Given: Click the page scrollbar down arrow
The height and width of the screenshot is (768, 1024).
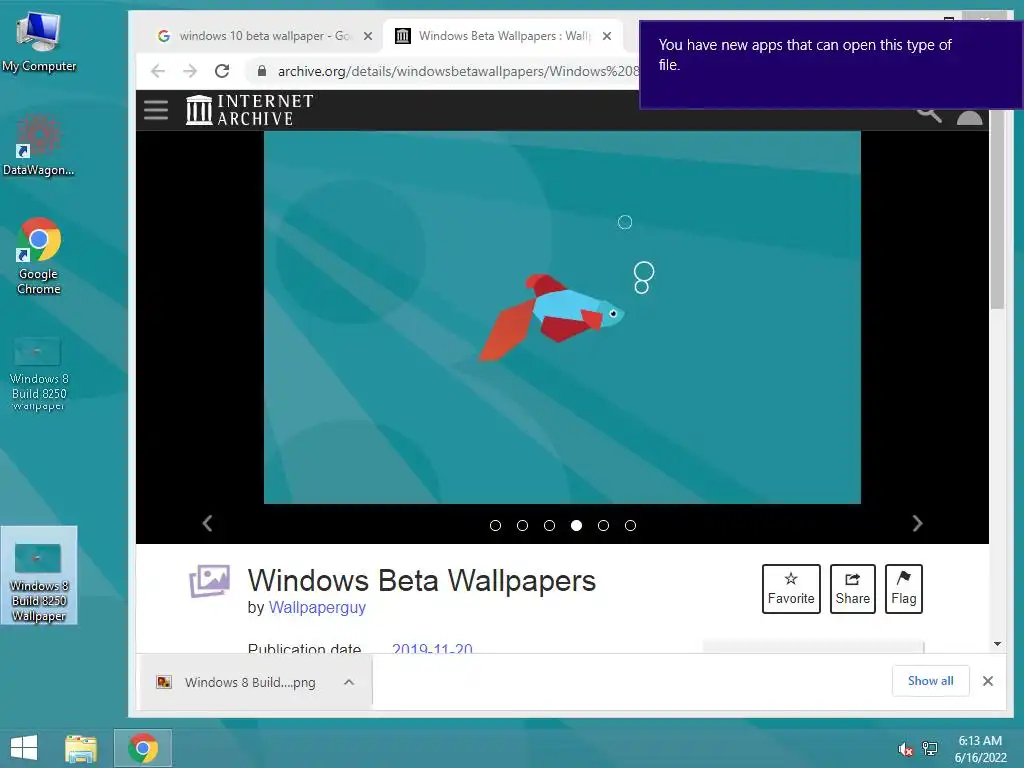Looking at the screenshot, I should click(997, 644).
